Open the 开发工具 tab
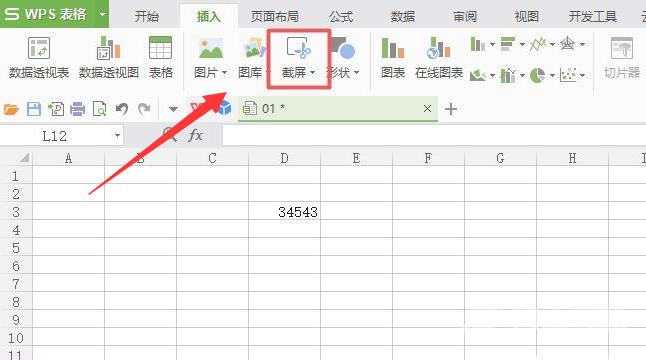 pyautogui.click(x=593, y=16)
